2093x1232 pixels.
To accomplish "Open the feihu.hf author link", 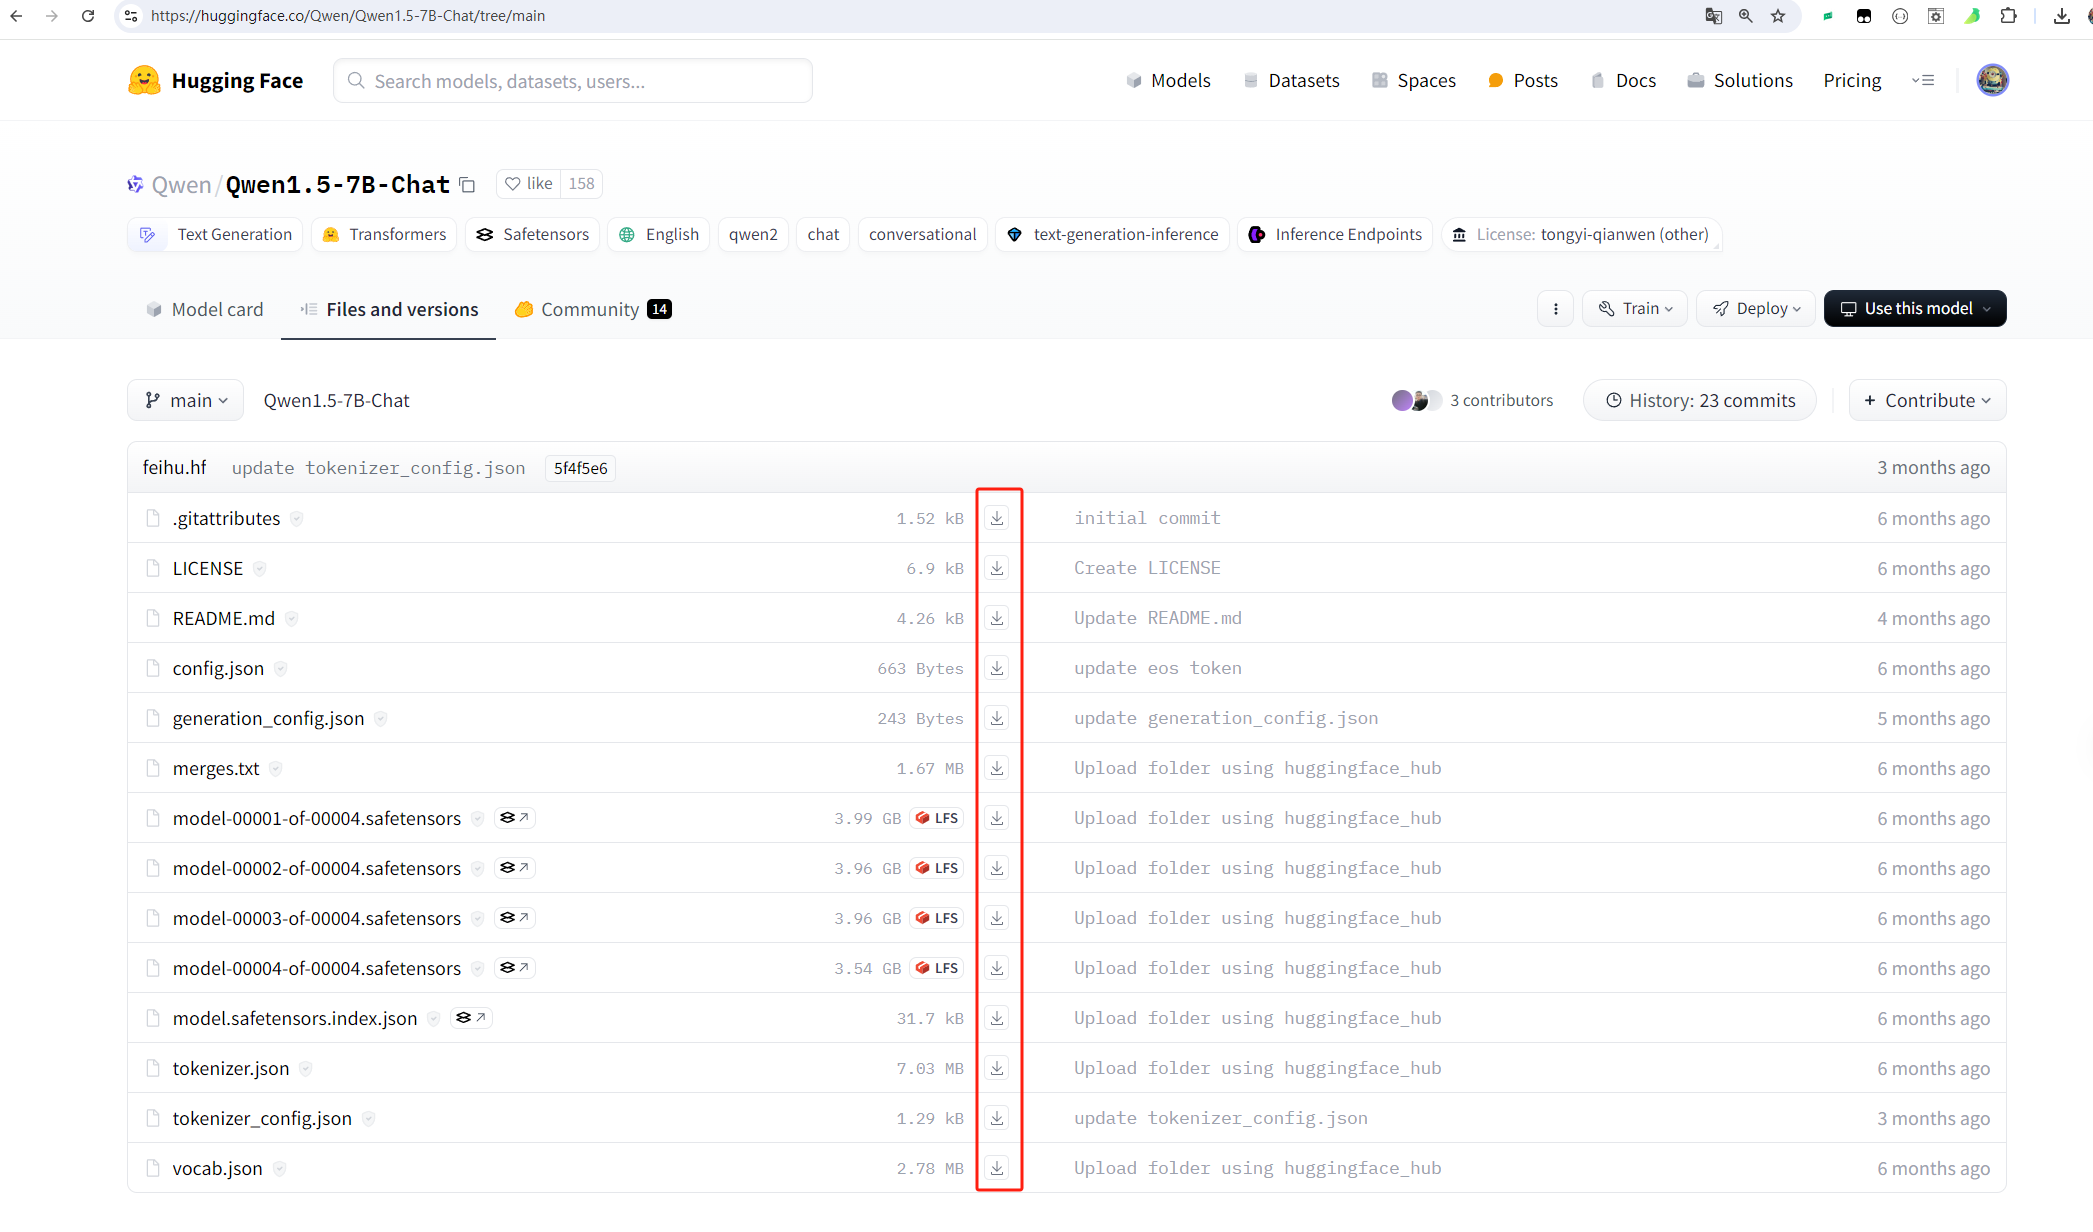I will tap(175, 468).
